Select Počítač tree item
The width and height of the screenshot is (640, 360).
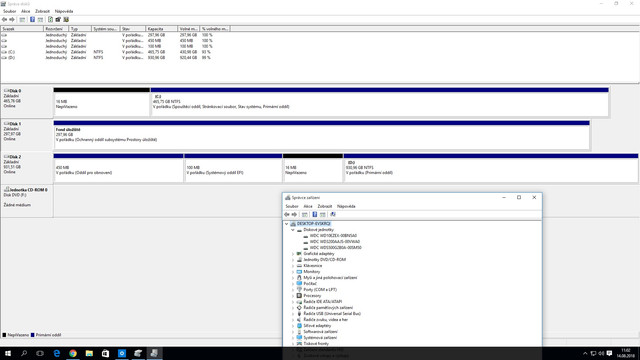[x=310, y=284]
